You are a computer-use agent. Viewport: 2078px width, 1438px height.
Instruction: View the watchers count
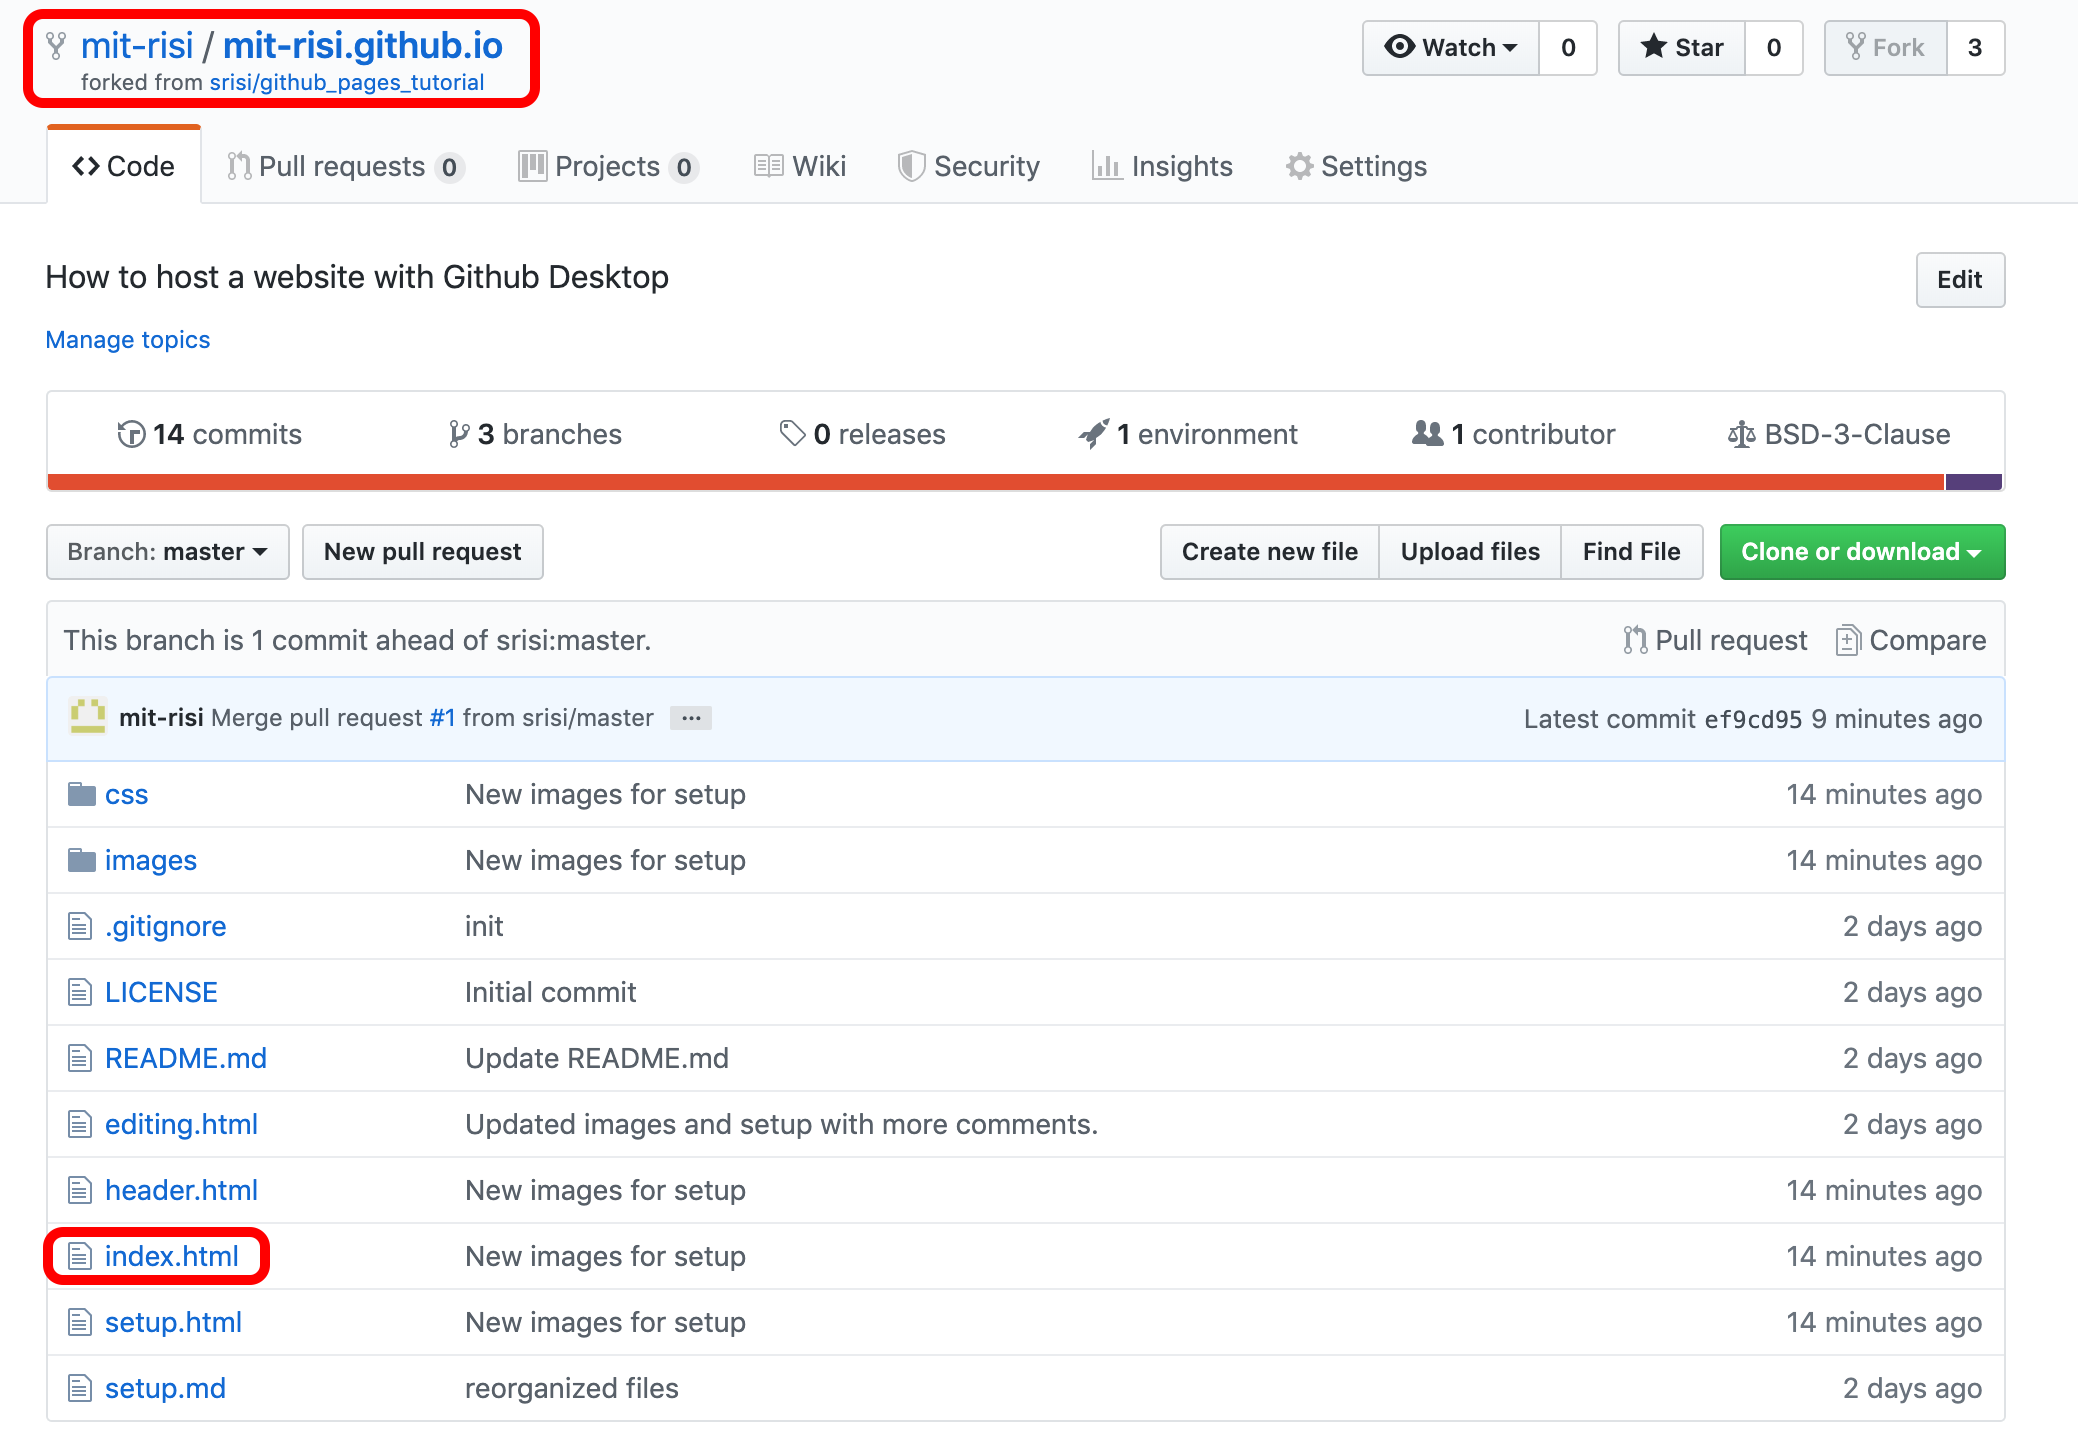pyautogui.click(x=1568, y=48)
